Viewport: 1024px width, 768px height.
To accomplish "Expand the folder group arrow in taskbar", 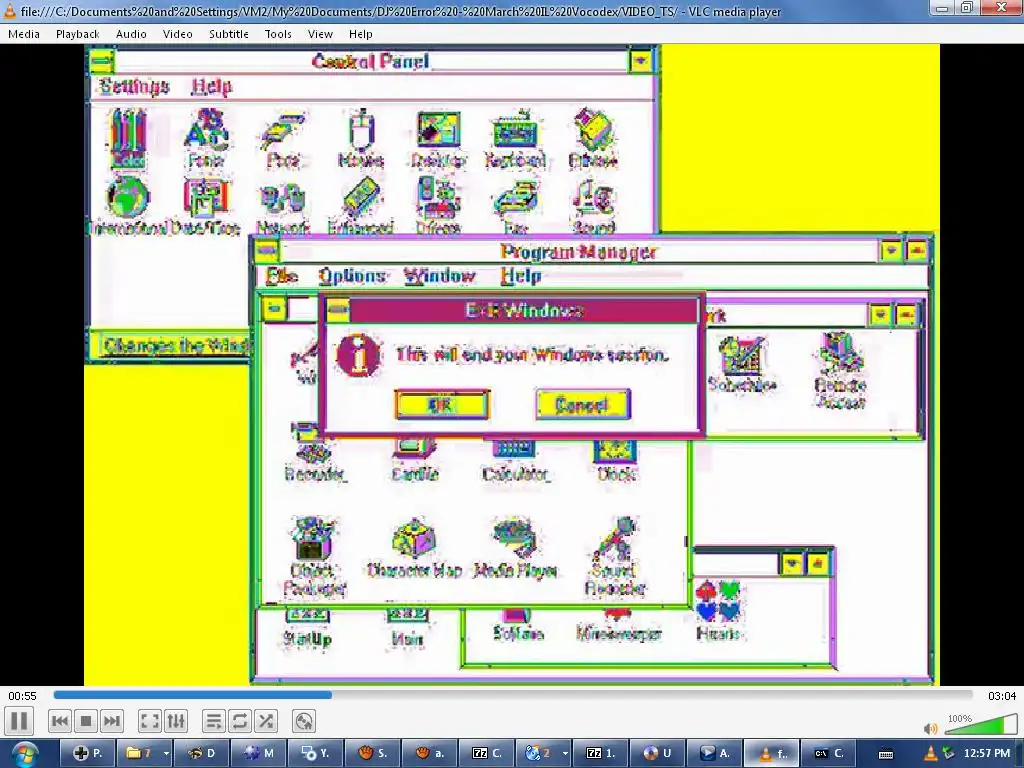I will click(x=167, y=753).
